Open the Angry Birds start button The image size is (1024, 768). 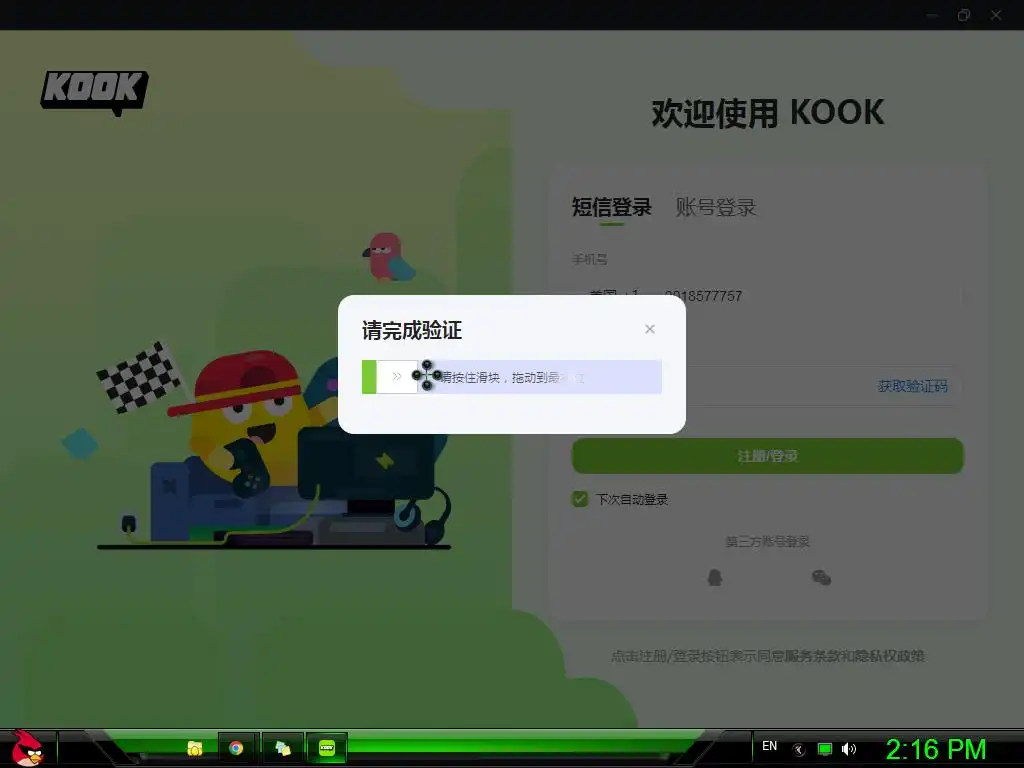click(x=27, y=748)
